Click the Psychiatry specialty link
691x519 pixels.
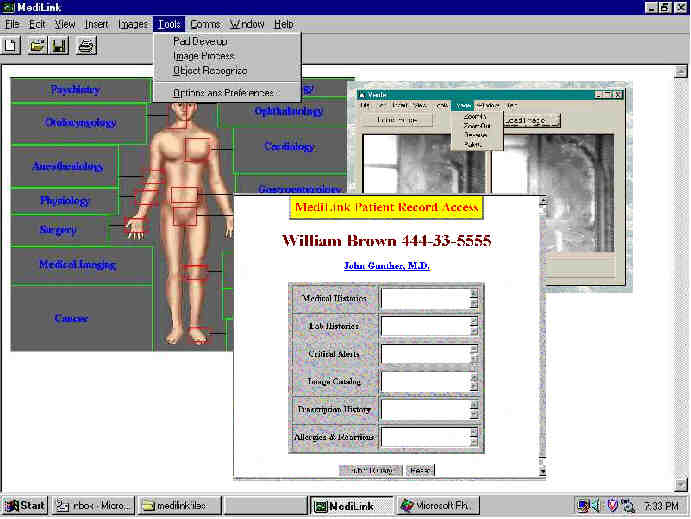(x=75, y=90)
